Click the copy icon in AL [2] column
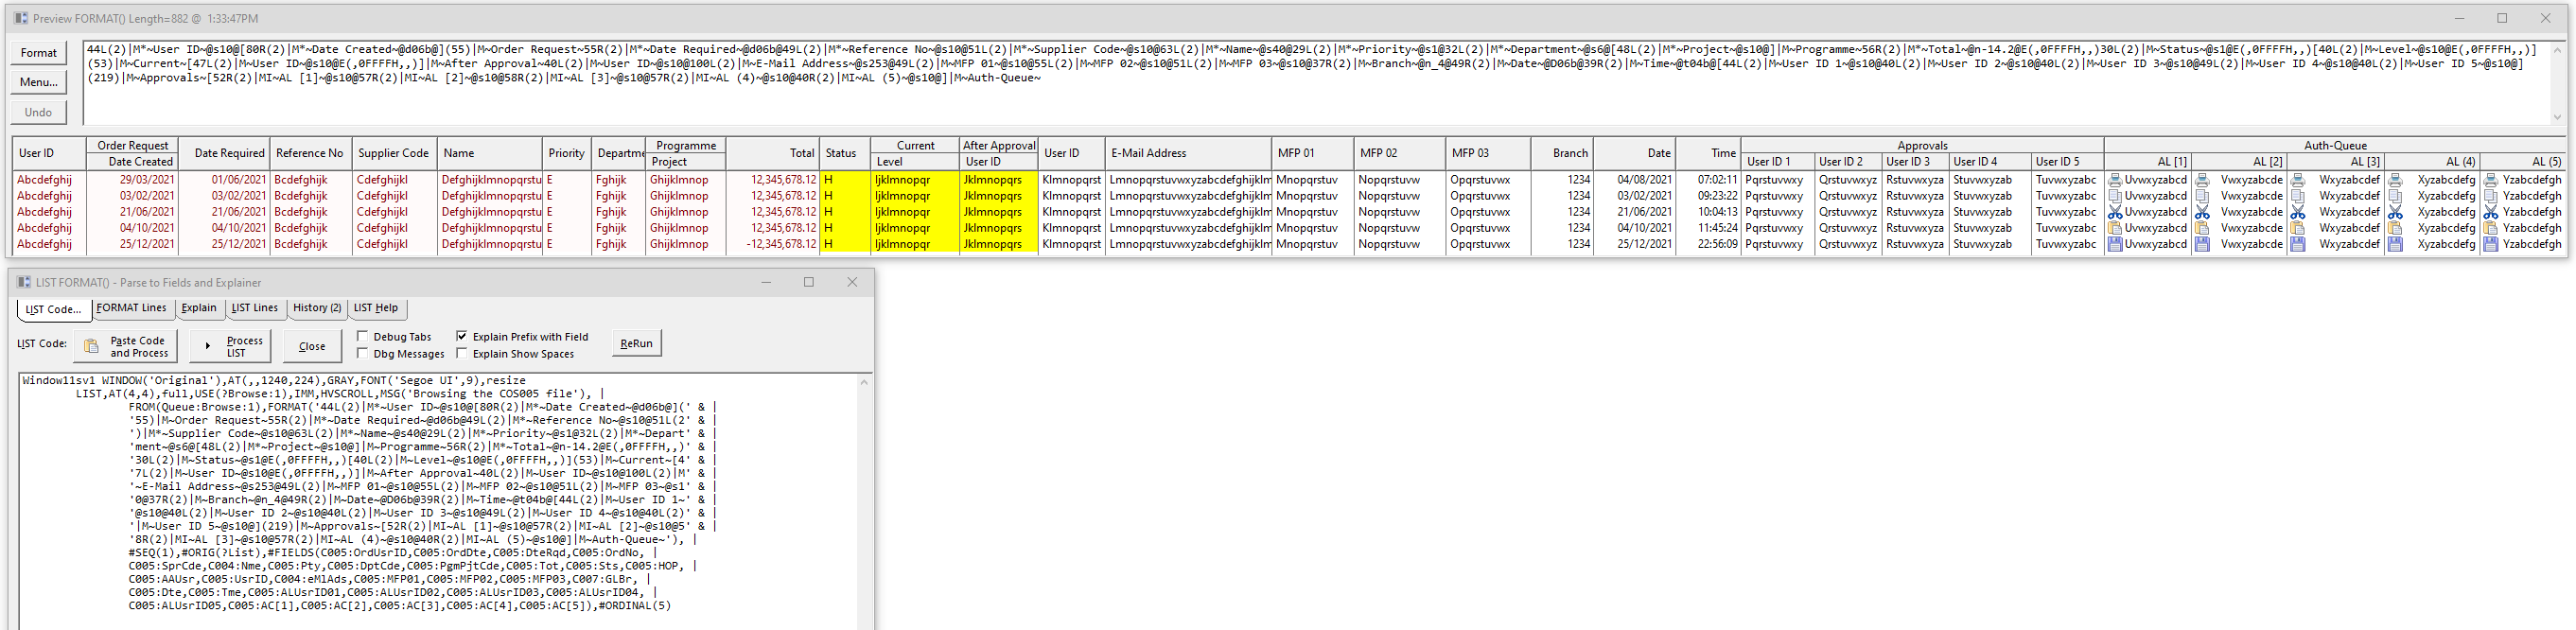Image resolution: width=2576 pixels, height=630 pixels. pos(2202,197)
